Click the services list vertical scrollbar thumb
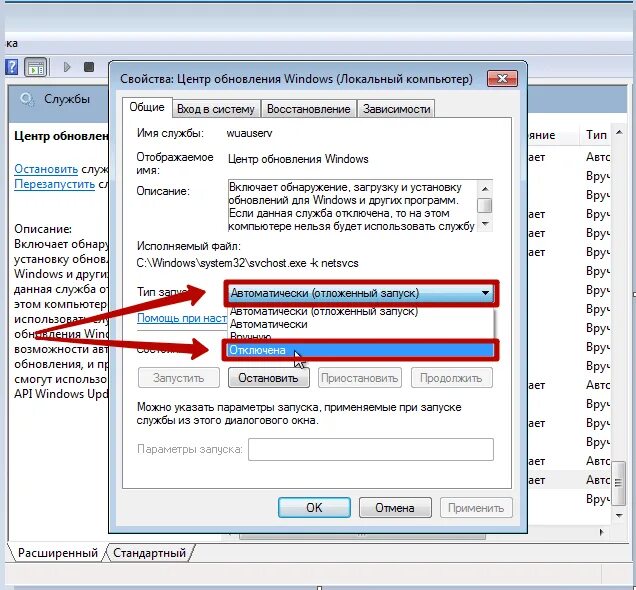The image size is (636, 590). tap(618, 483)
